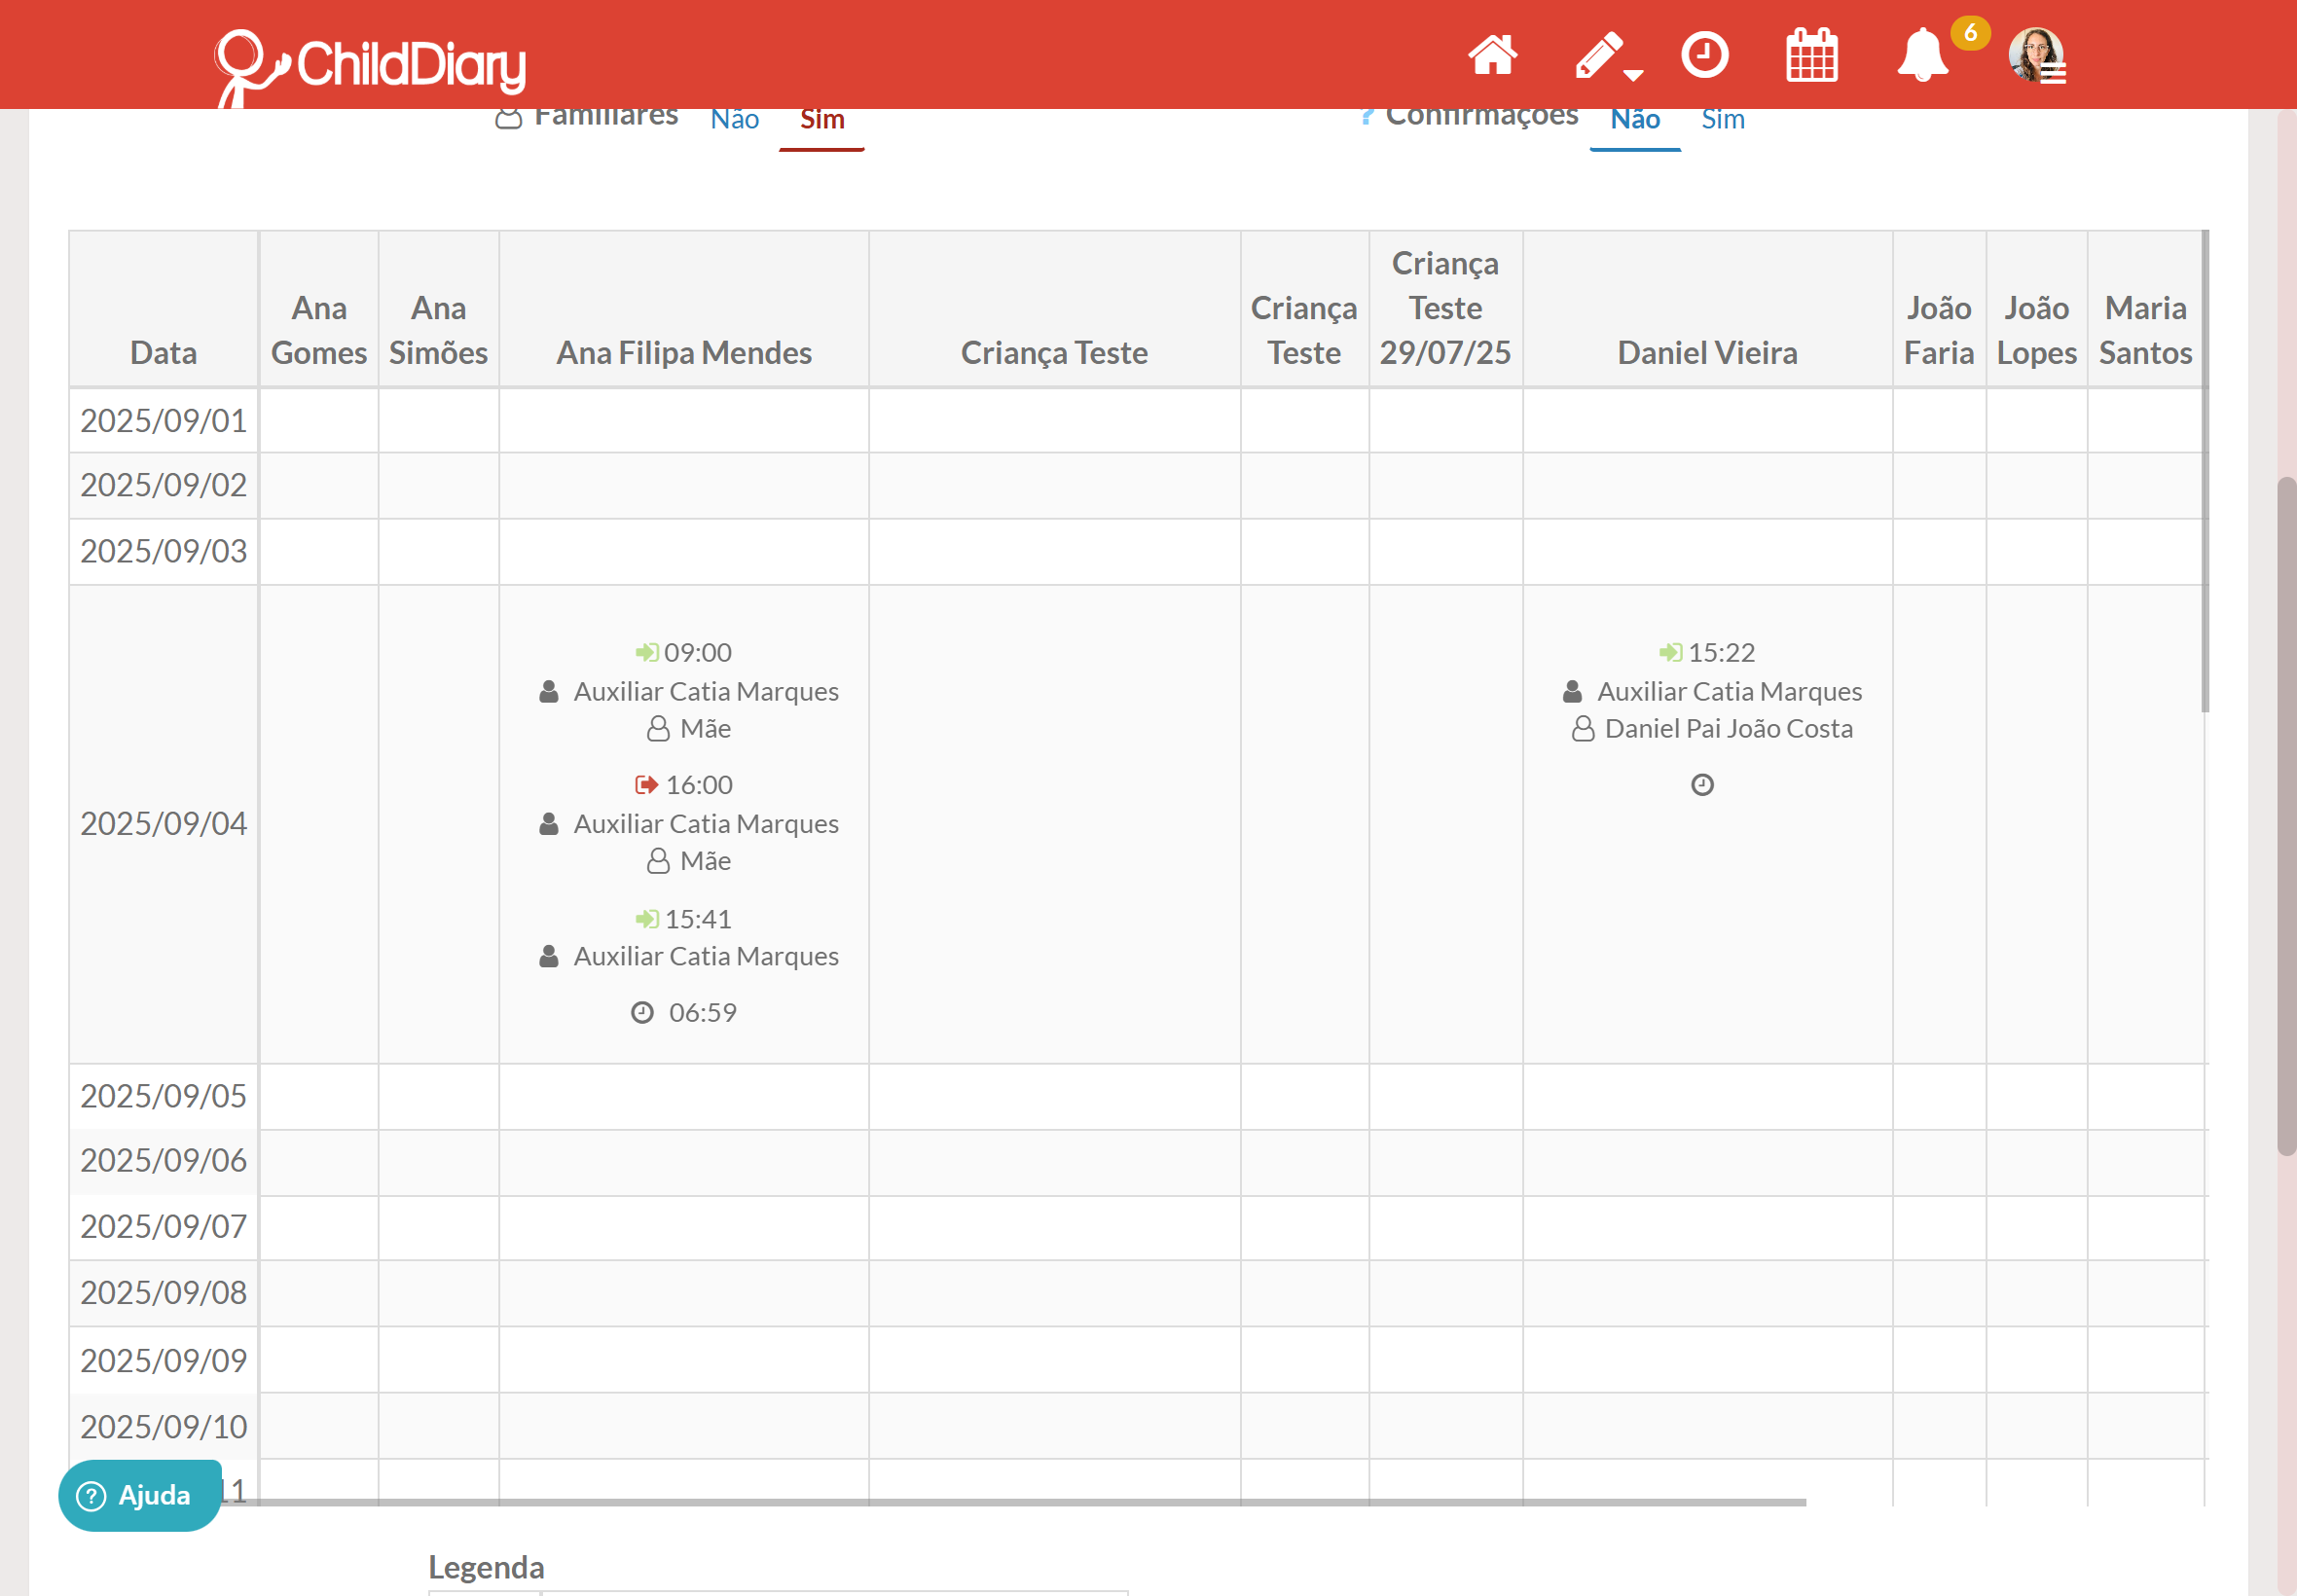
Task: Click the Daniel Vieira column header
Action: (1706, 352)
